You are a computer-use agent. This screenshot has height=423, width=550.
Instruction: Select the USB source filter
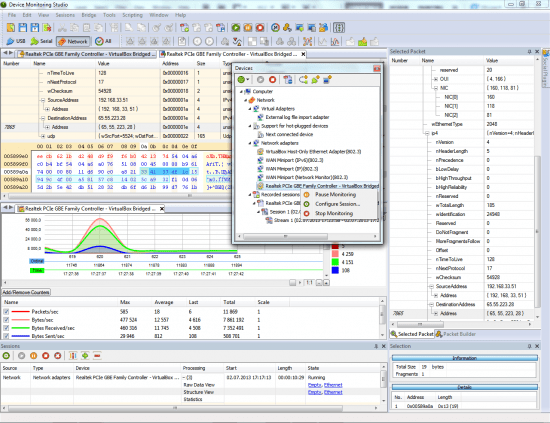click(x=16, y=41)
